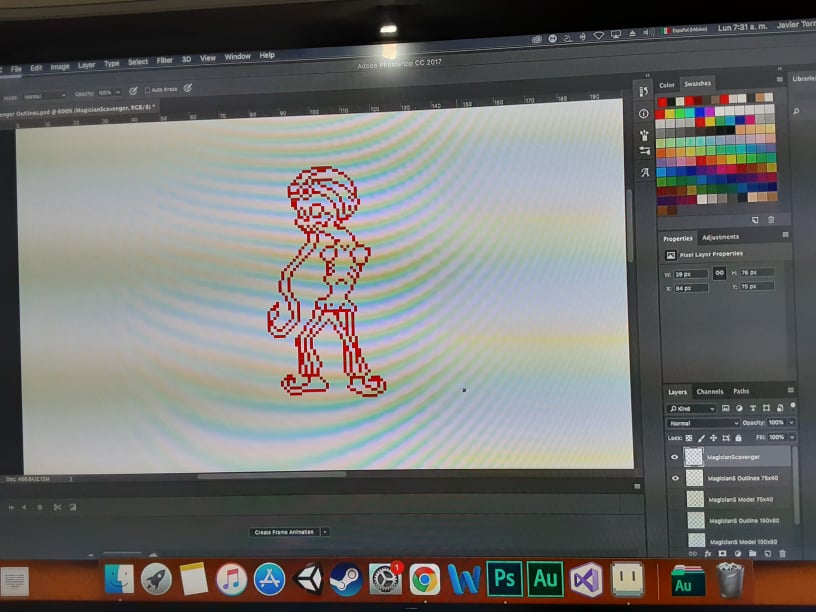
Task: Open the Brush Presets panel icon
Action: (644, 135)
